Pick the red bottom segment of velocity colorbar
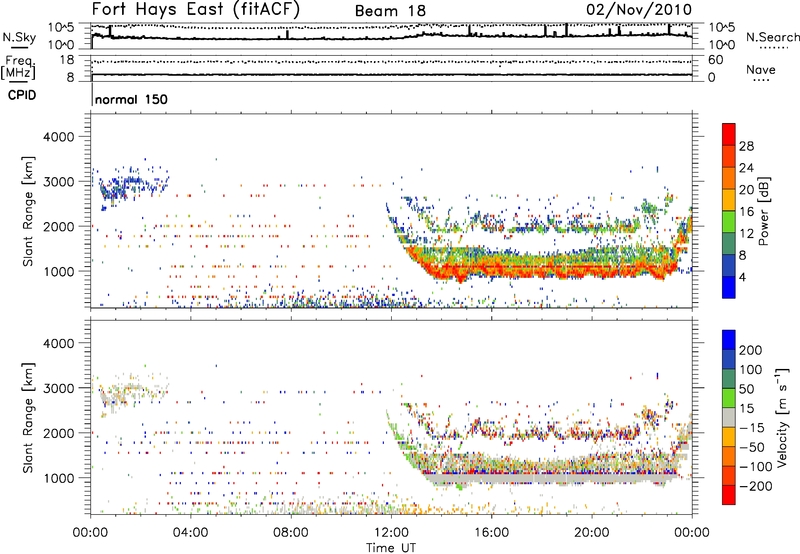 [729, 495]
